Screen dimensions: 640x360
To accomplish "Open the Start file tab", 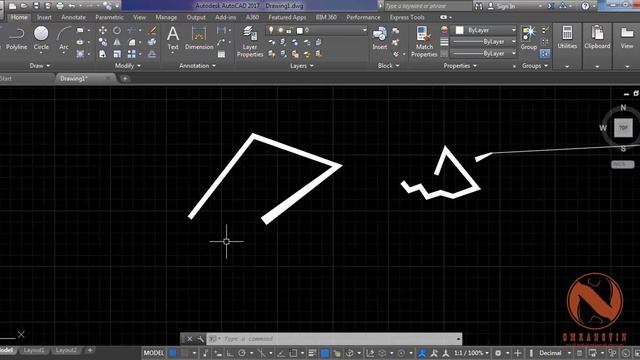I will [x=6, y=78].
